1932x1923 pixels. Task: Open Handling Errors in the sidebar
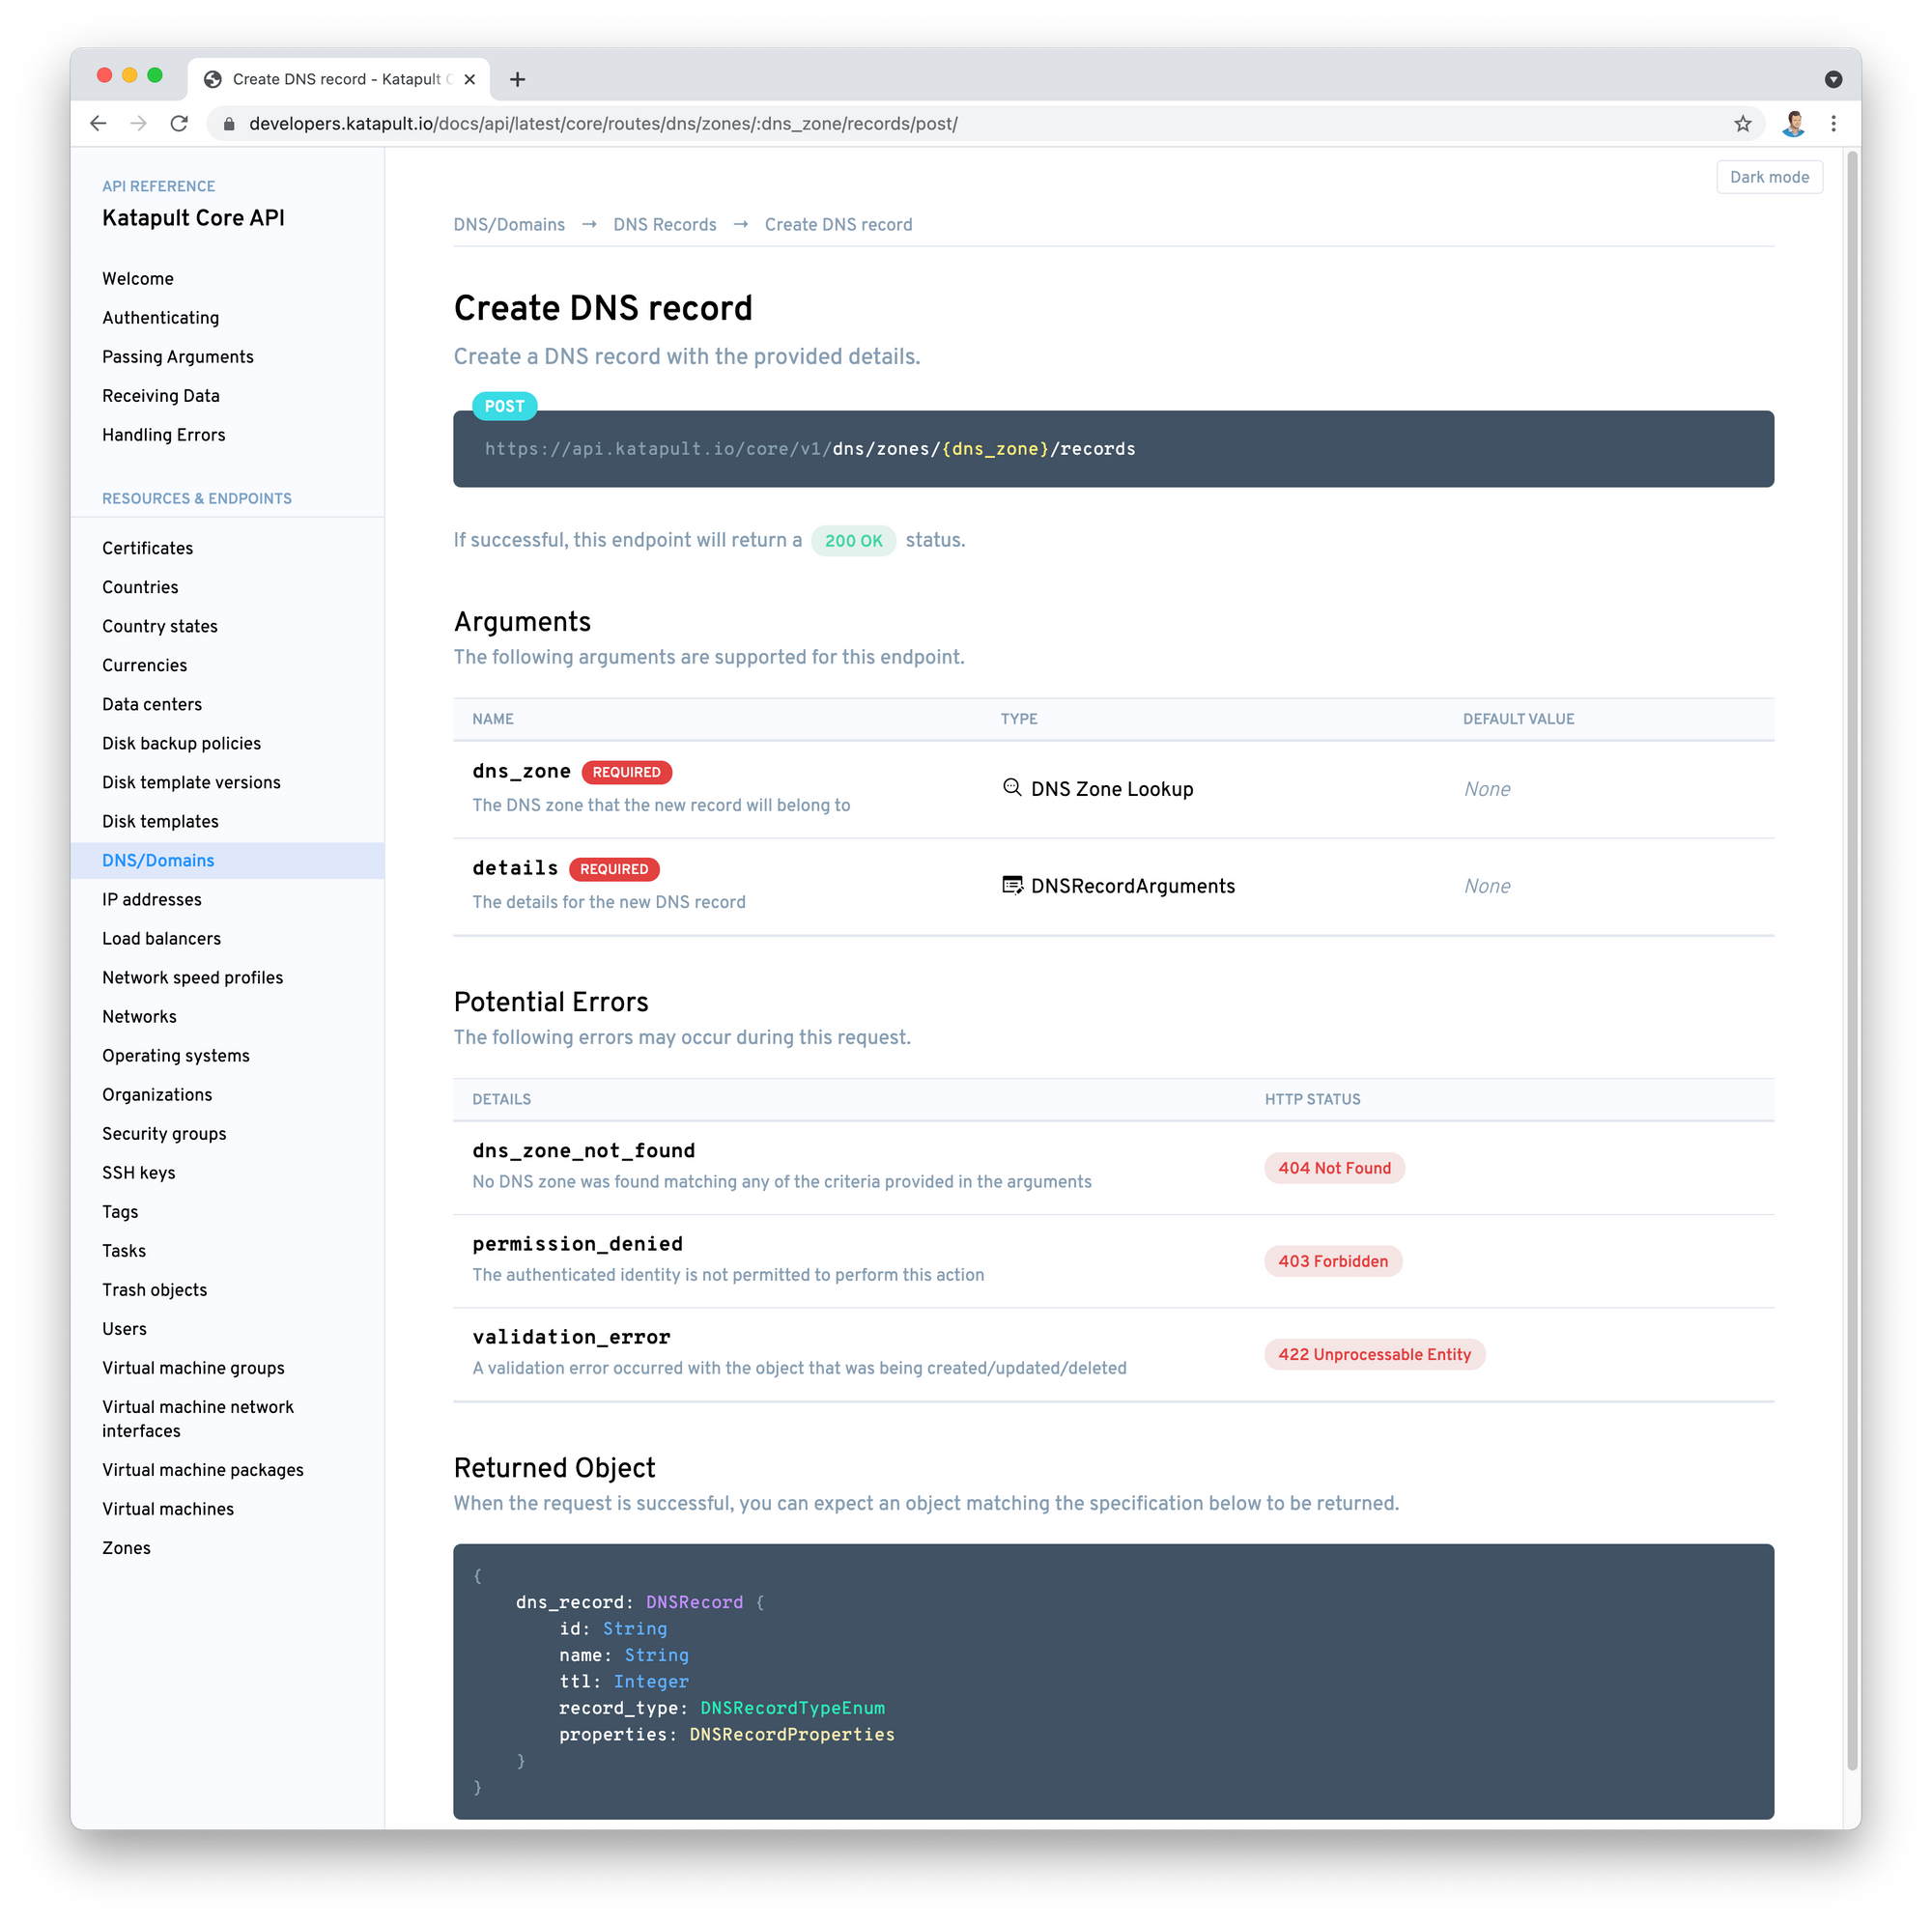click(164, 435)
